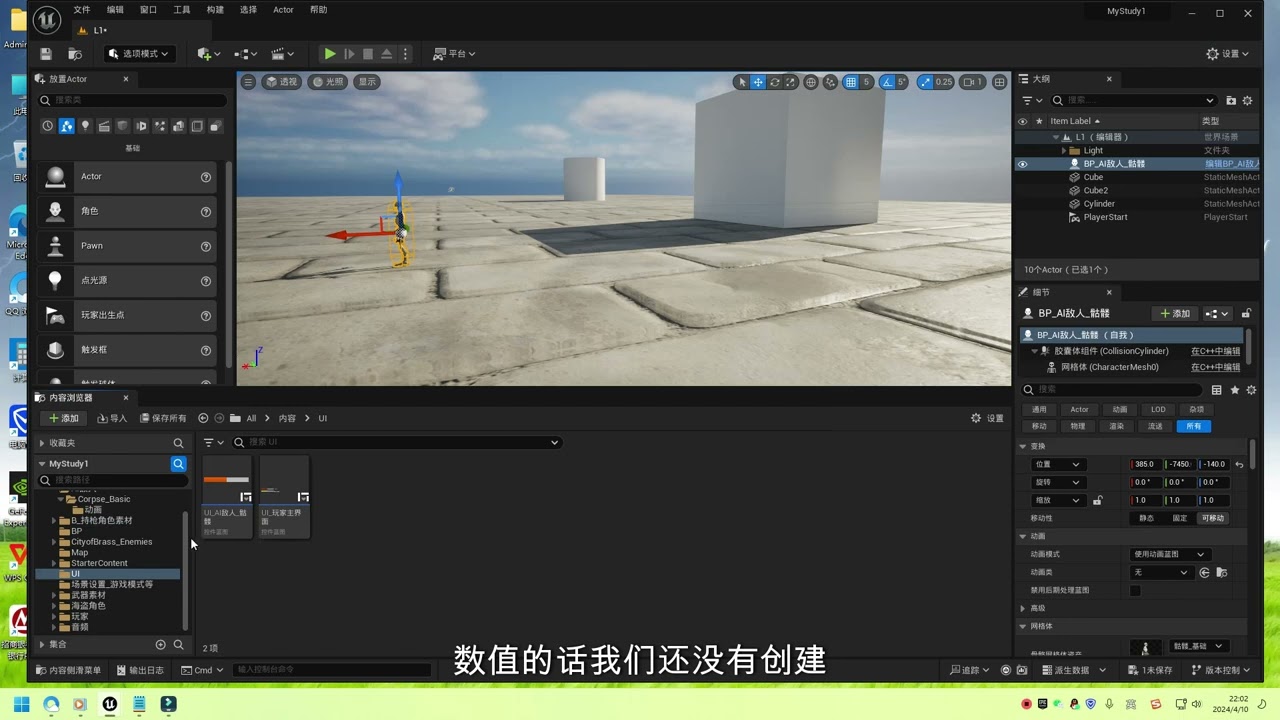The width and height of the screenshot is (1280, 720).
Task: Toggle the Details panel lock icon
Action: click(1246, 313)
